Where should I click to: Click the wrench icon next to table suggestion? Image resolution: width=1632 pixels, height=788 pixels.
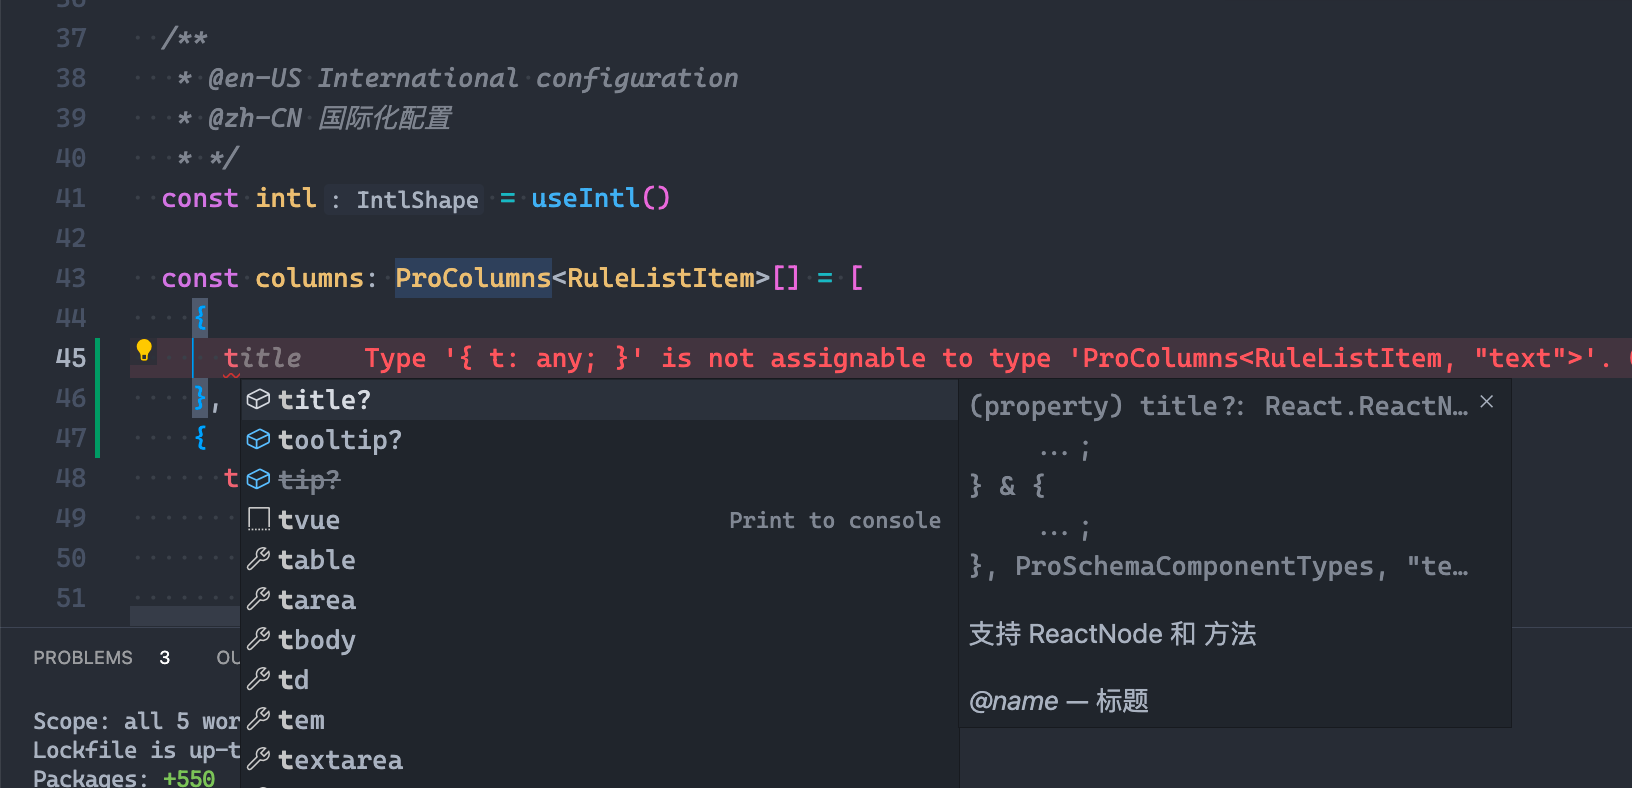click(258, 558)
